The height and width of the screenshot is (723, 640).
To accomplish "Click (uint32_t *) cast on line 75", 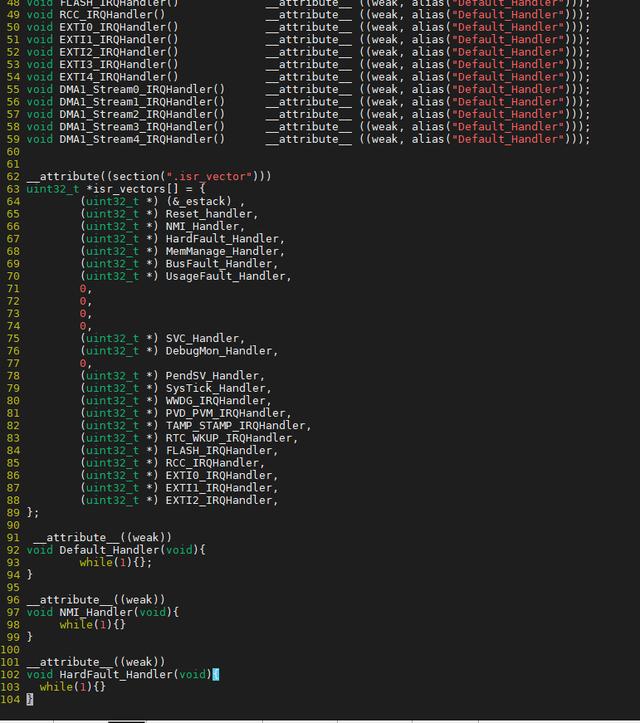I will [119, 338].
